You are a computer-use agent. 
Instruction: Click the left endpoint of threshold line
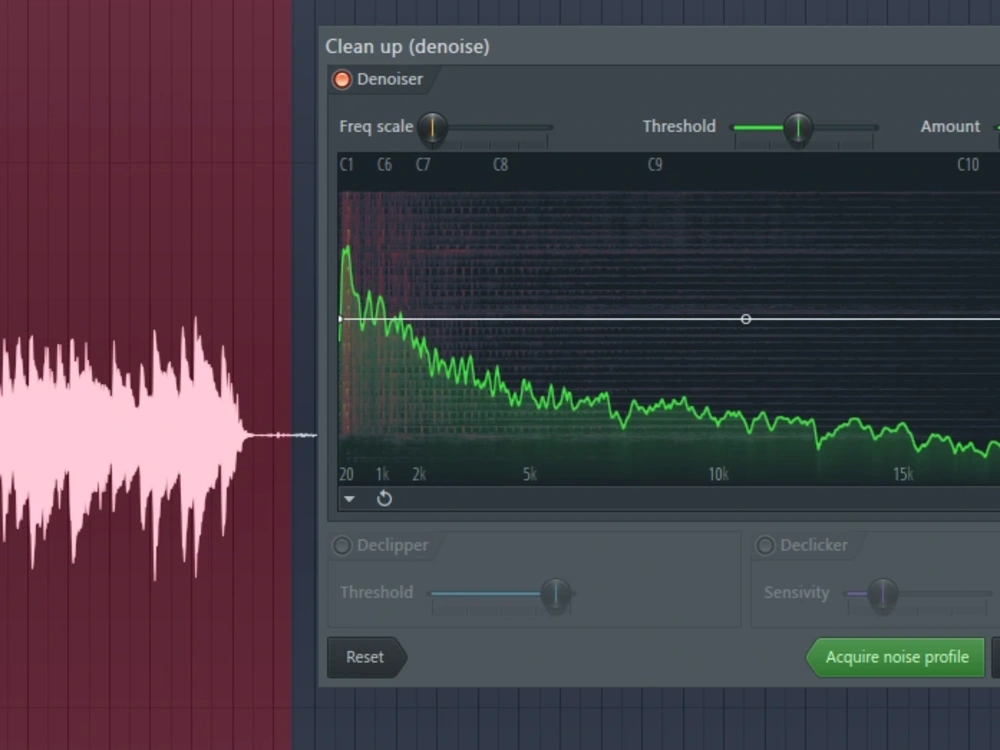(341, 319)
